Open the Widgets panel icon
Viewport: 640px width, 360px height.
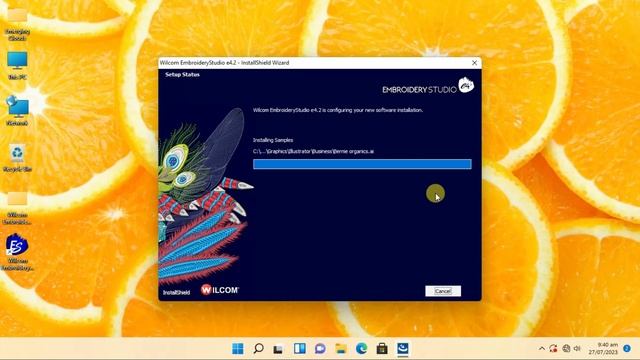coord(300,349)
